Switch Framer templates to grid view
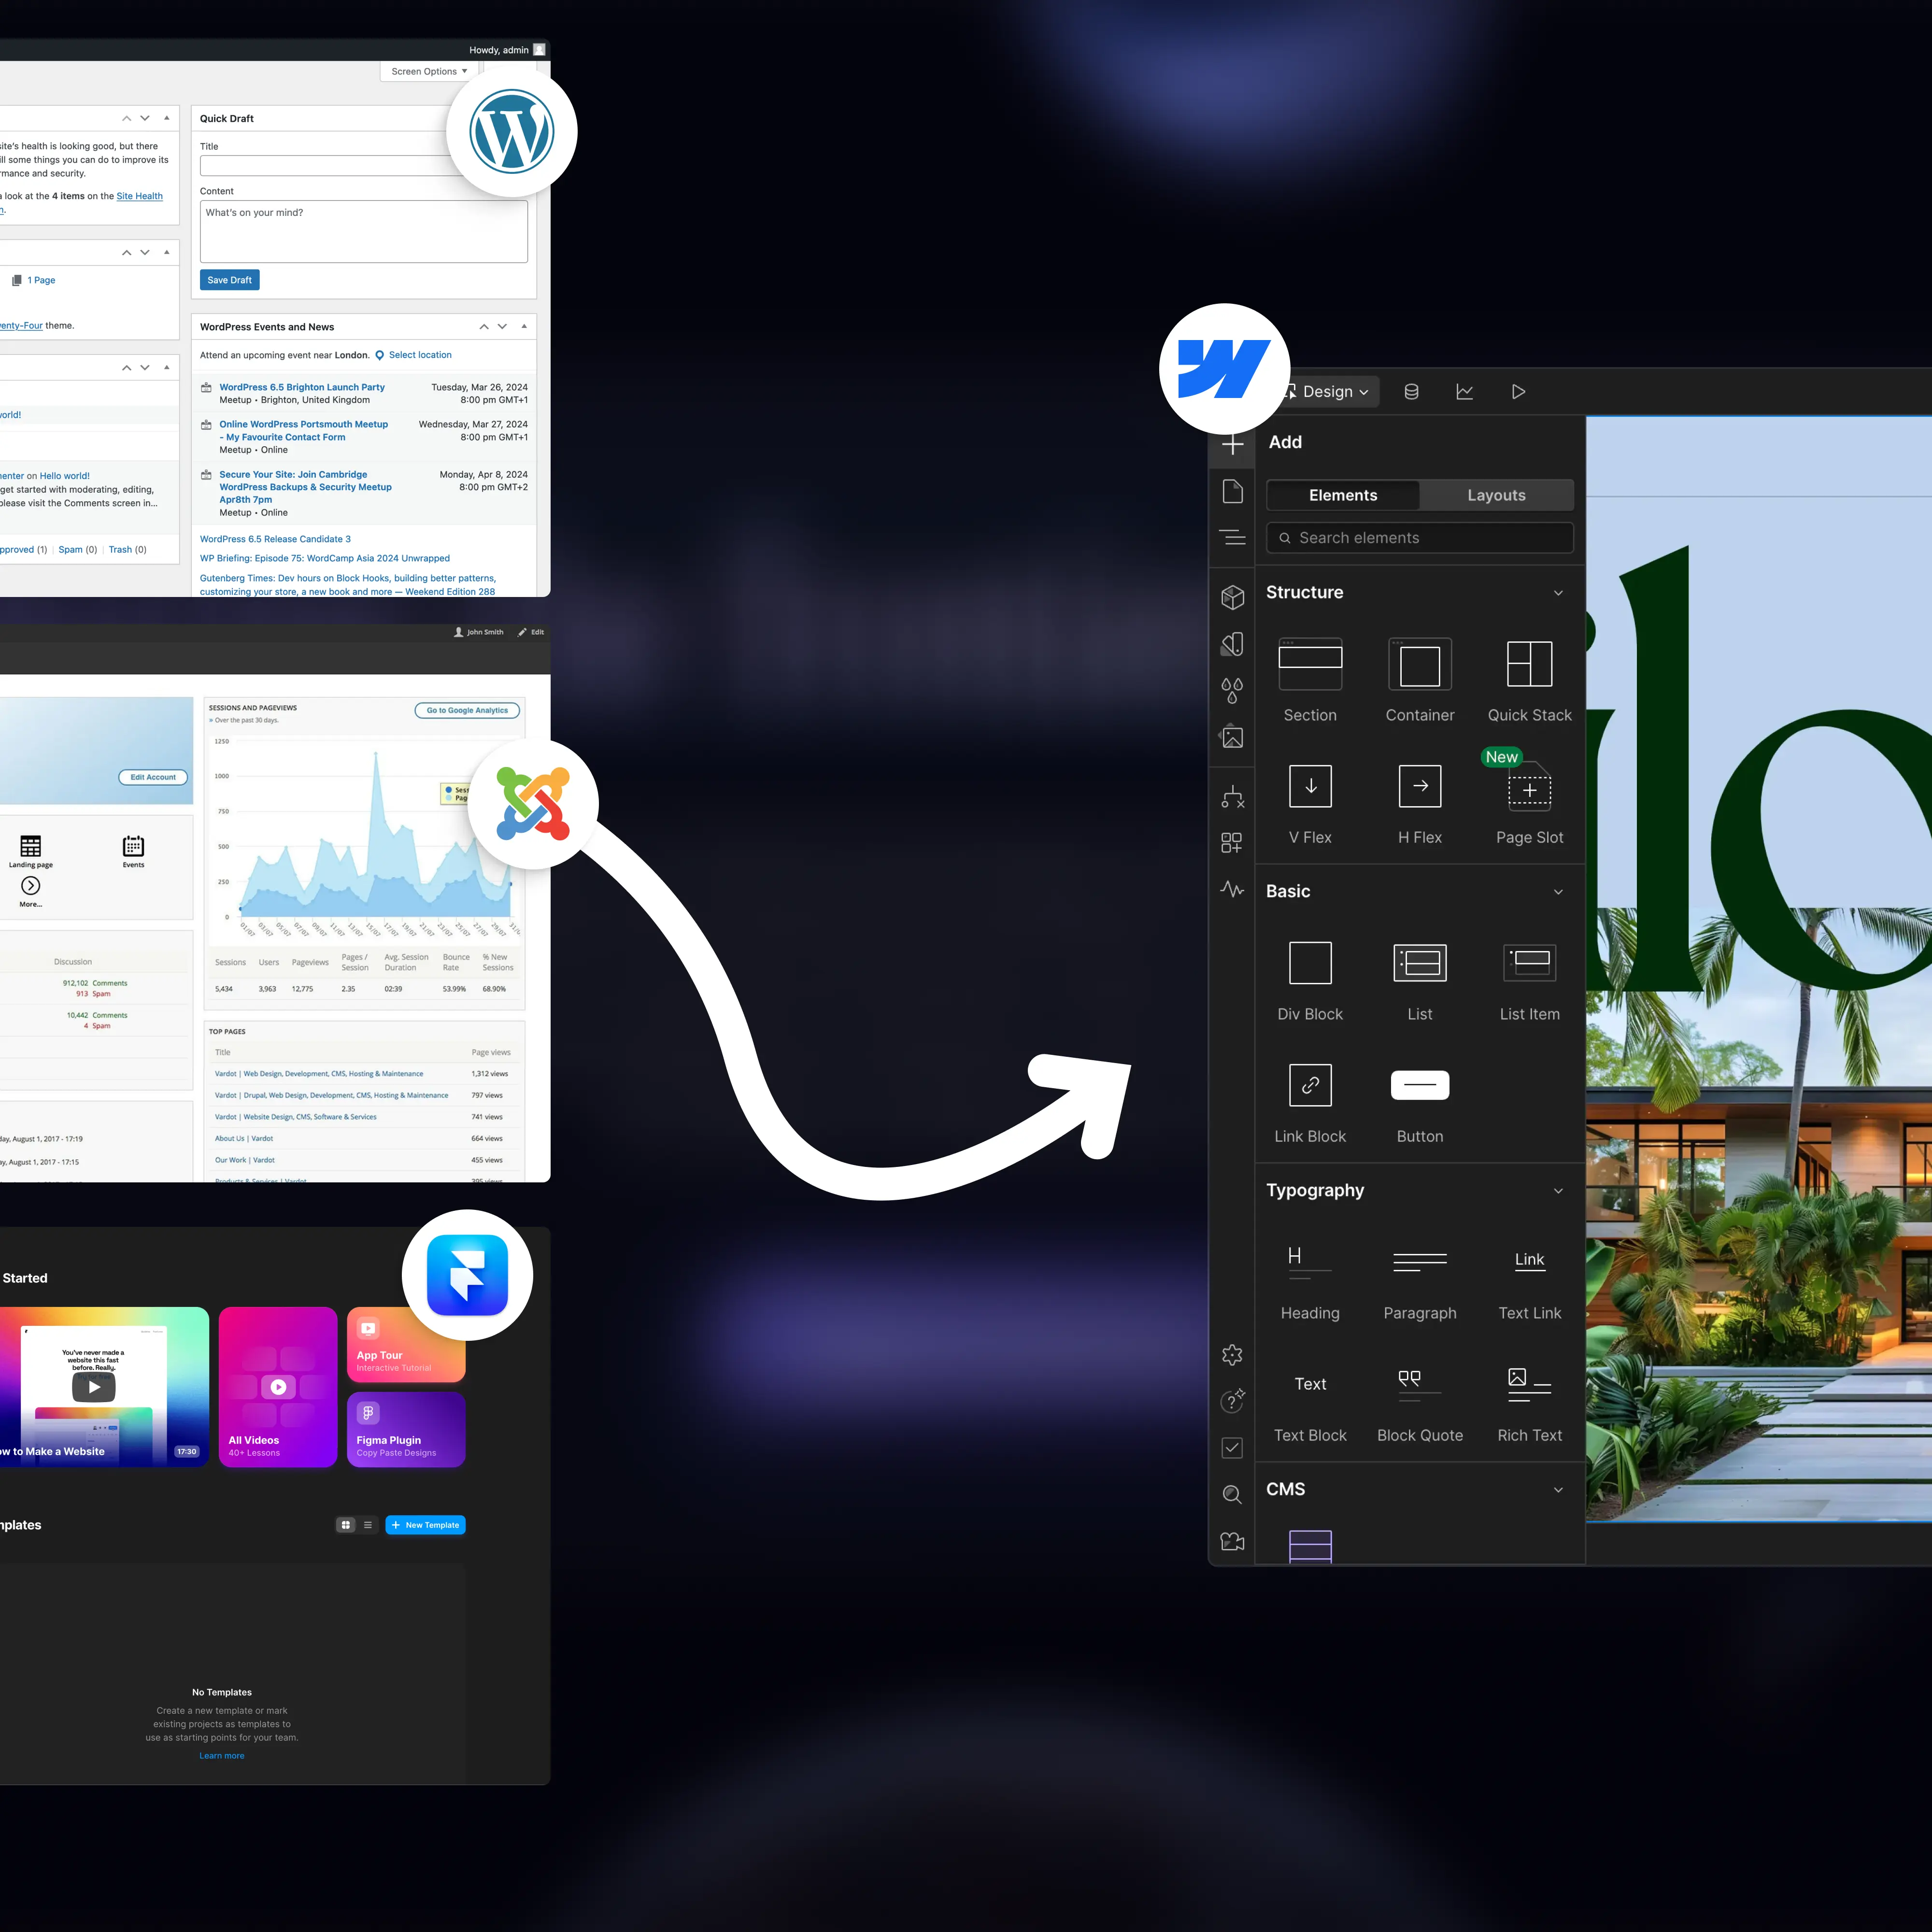 [346, 1525]
